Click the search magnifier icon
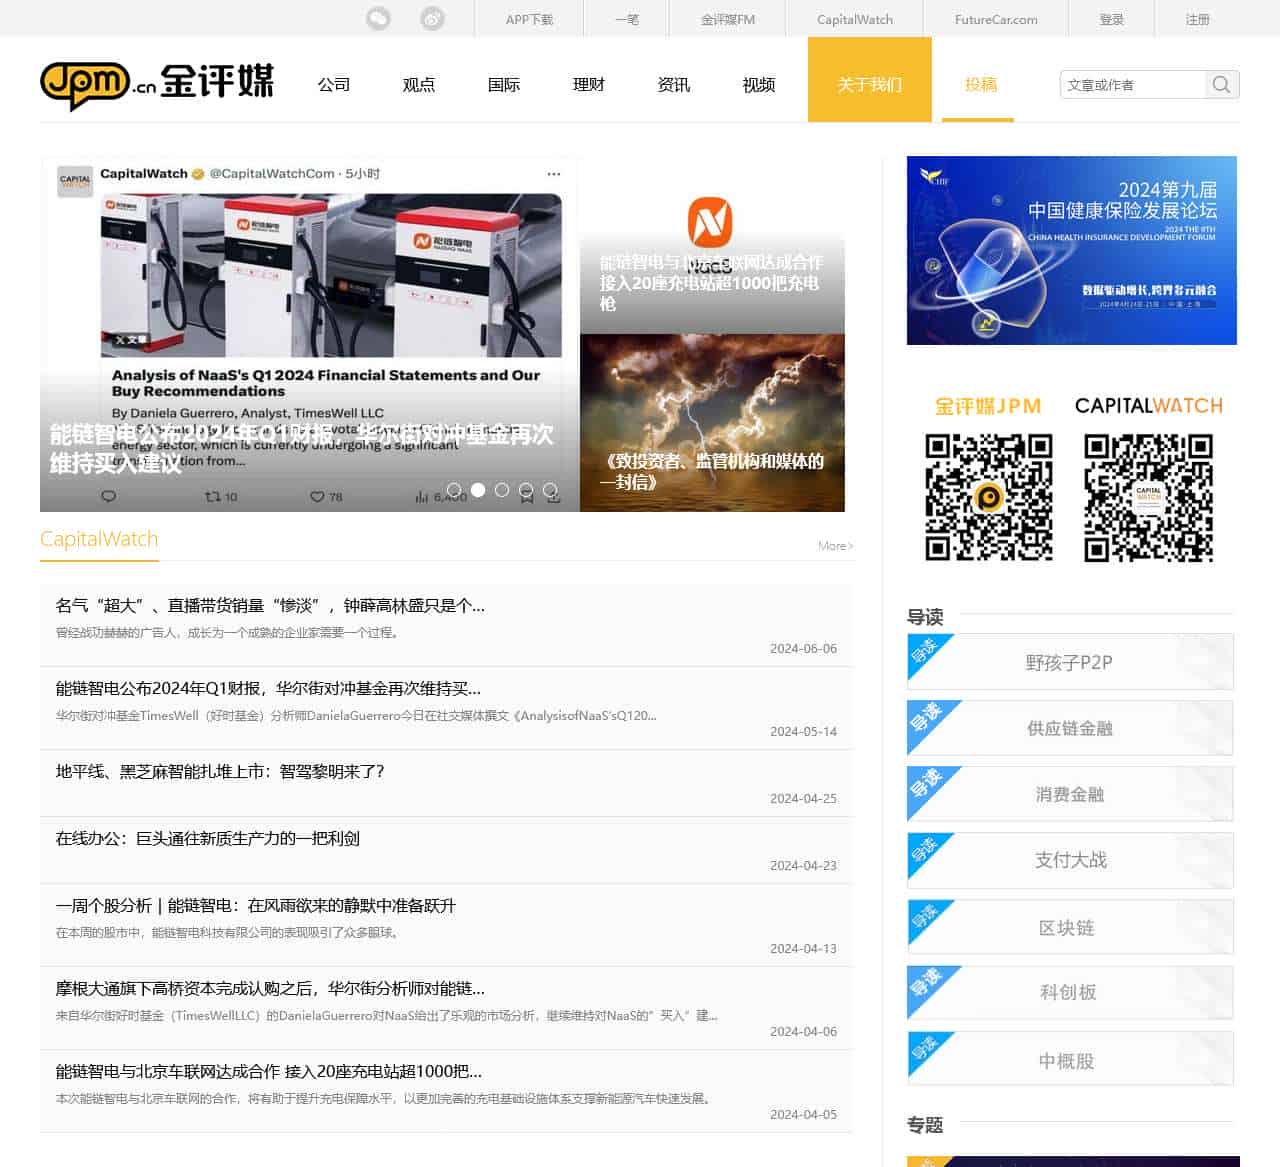Image resolution: width=1280 pixels, height=1167 pixels. point(1221,84)
